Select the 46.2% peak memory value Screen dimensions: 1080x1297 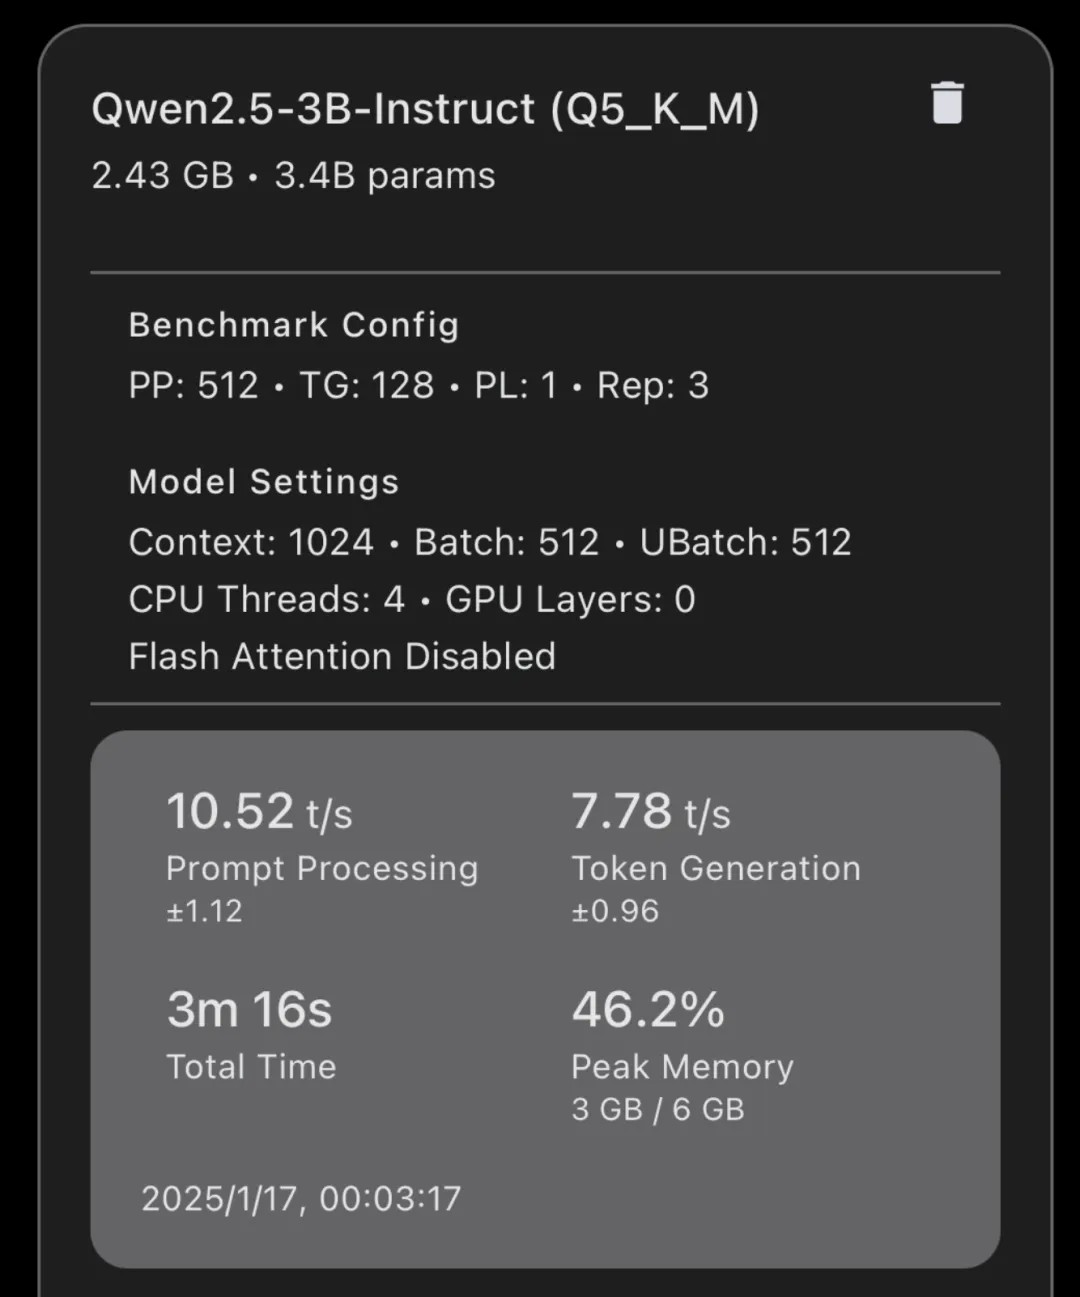[x=648, y=1010]
